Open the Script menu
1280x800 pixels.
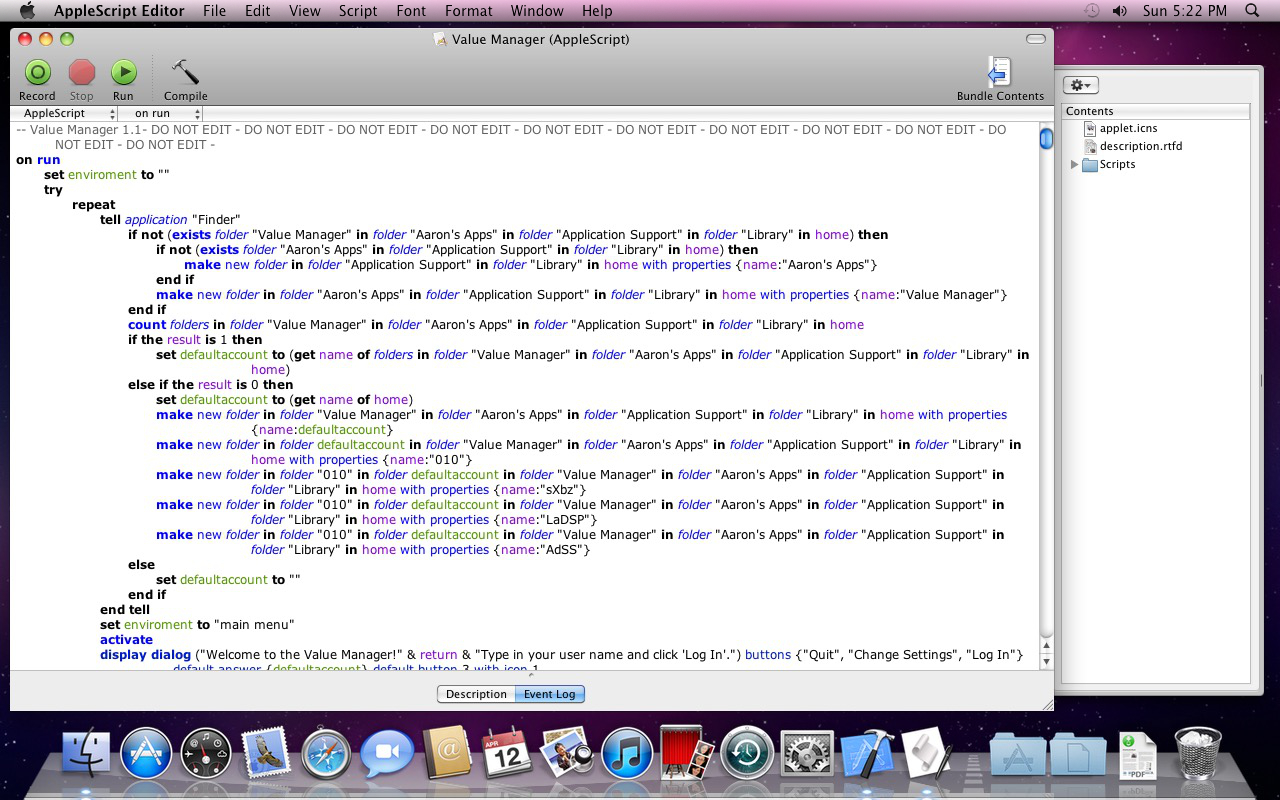[x=357, y=11]
